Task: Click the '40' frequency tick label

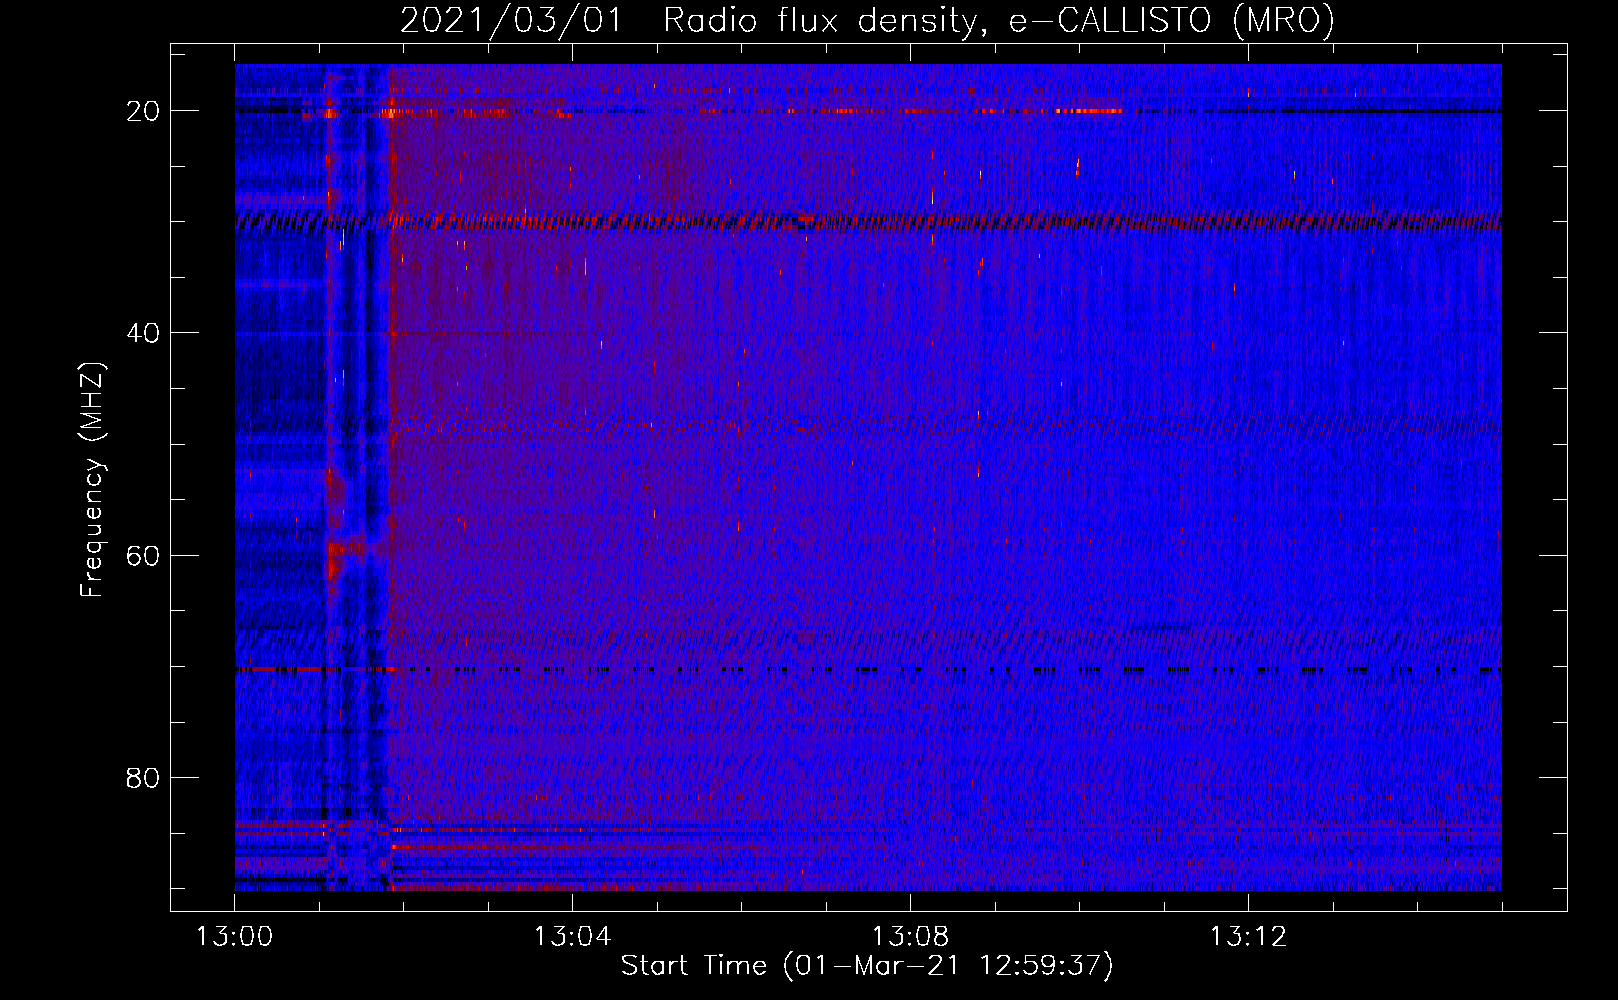Action: pyautogui.click(x=144, y=333)
